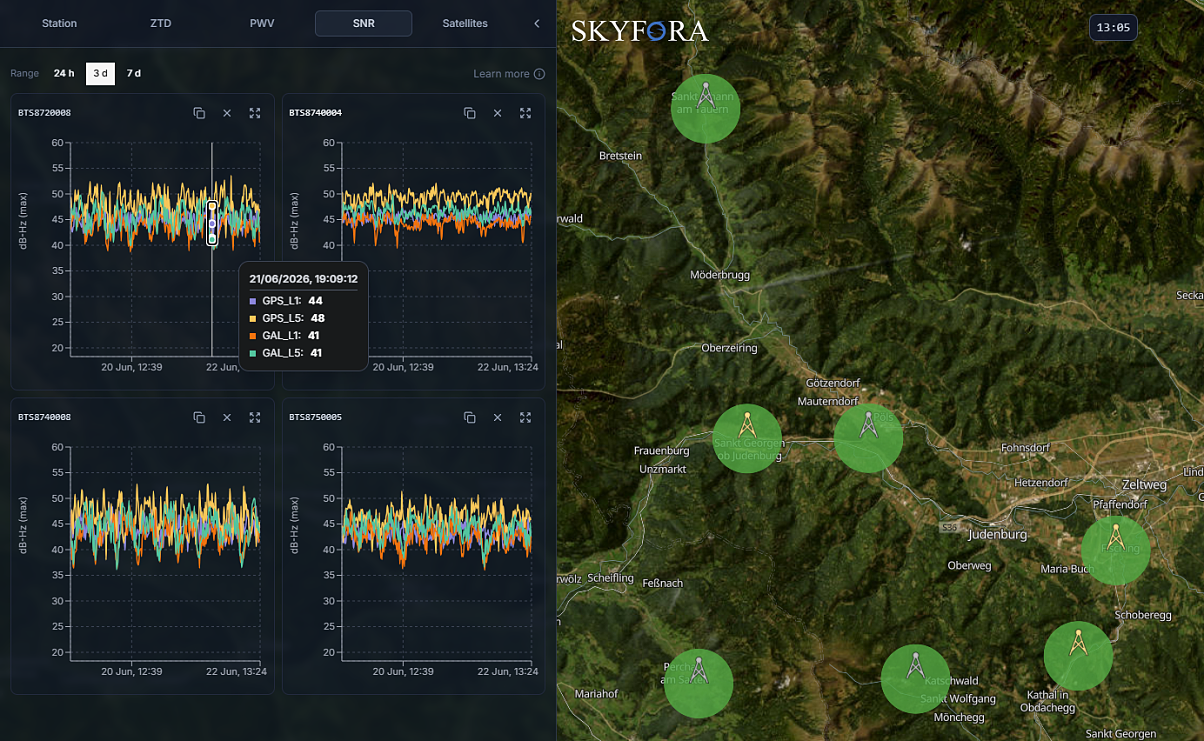The width and height of the screenshot is (1204, 741).
Task: Expand BTS8740008 chart to fullscreen
Action: 255,417
